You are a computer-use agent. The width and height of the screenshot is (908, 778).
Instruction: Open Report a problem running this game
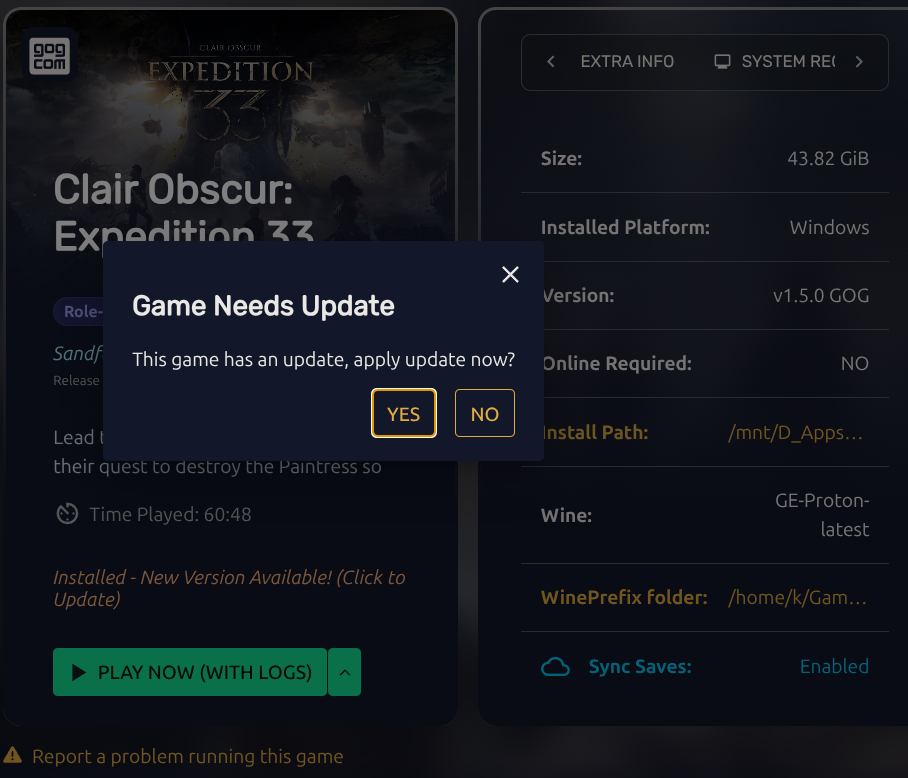click(188, 756)
